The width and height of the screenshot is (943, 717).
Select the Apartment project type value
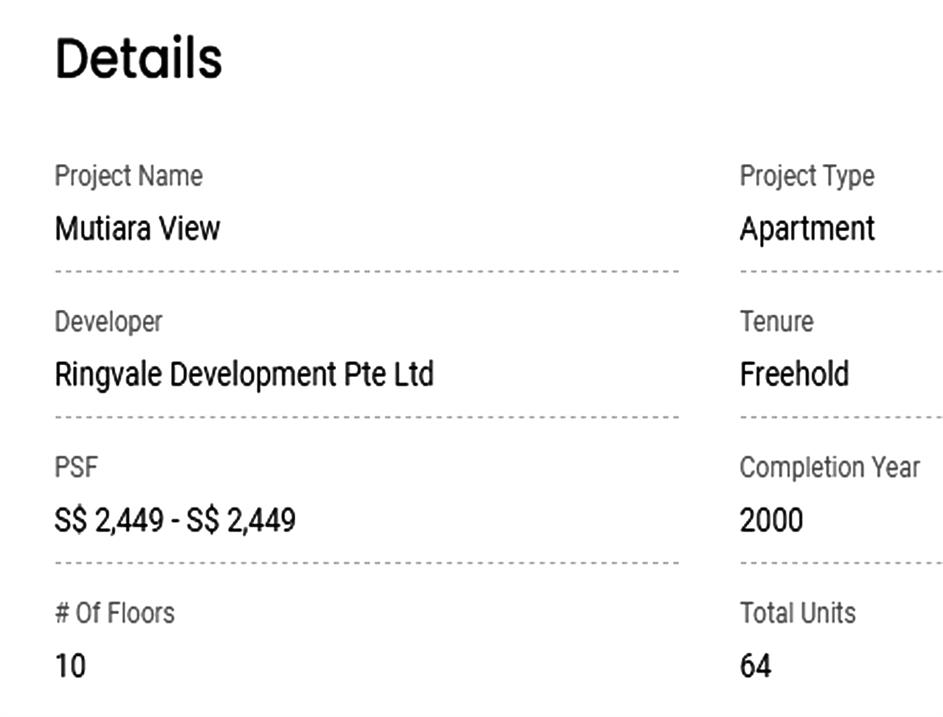pyautogui.click(x=806, y=228)
